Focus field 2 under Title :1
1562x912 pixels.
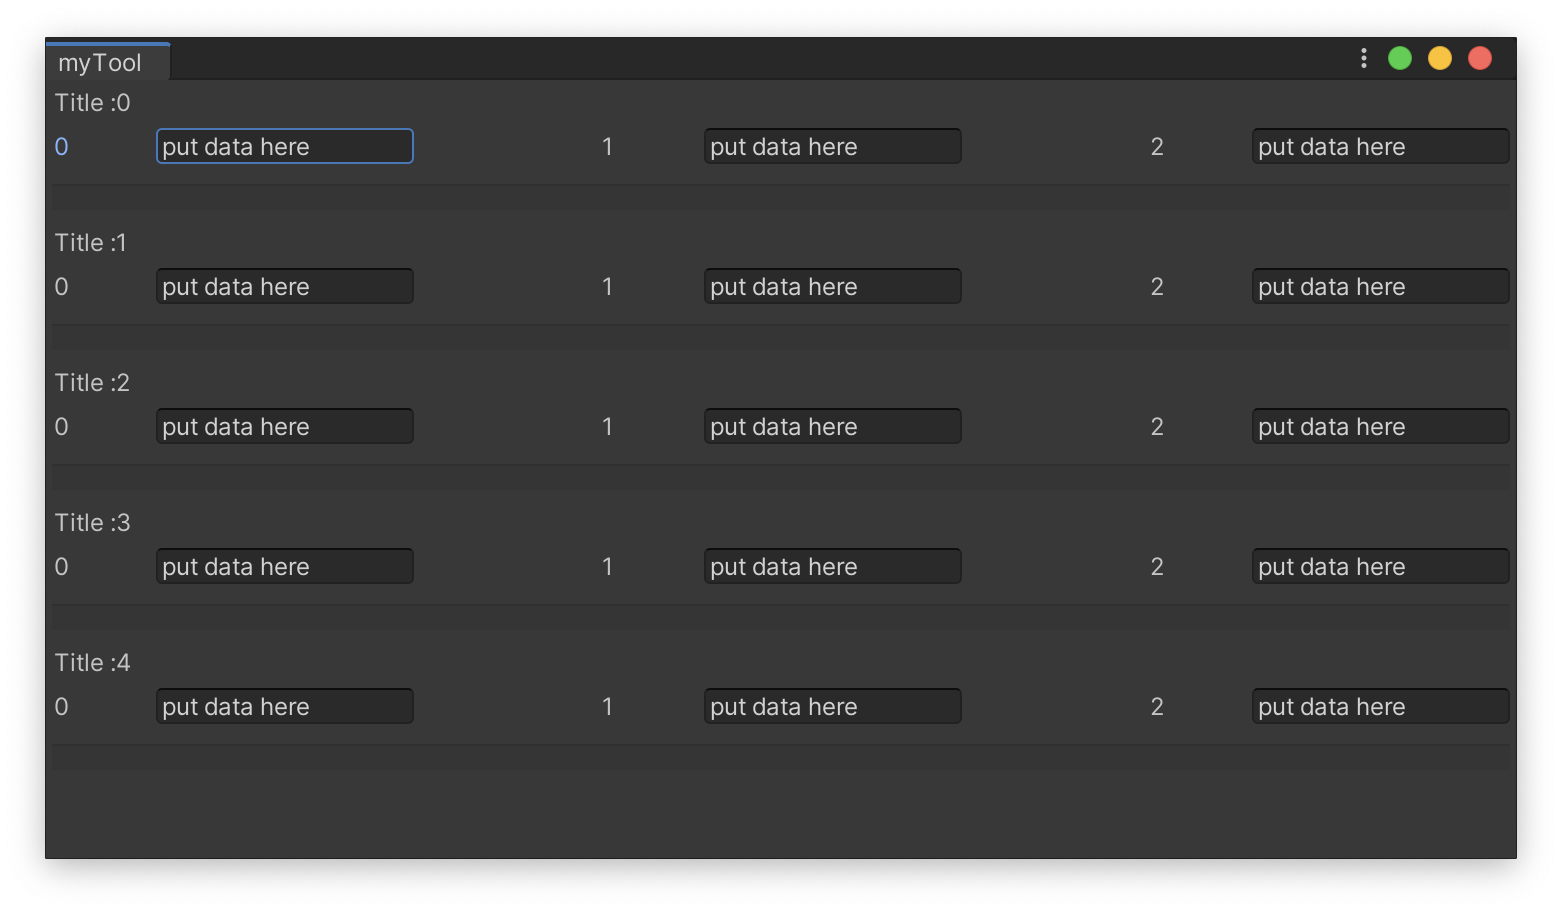coord(1381,286)
